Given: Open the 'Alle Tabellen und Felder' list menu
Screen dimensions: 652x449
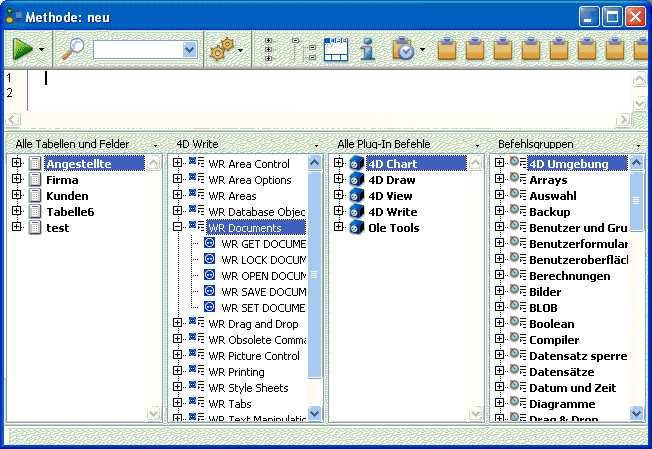Looking at the screenshot, I should tap(155, 145).
